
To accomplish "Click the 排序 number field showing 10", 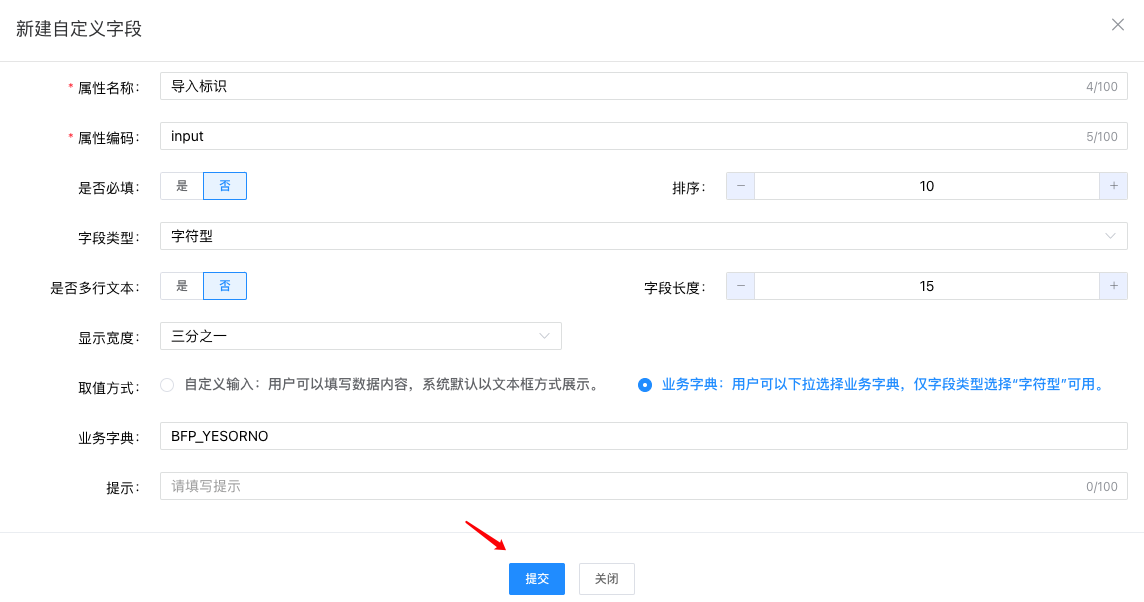I will click(x=926, y=186).
